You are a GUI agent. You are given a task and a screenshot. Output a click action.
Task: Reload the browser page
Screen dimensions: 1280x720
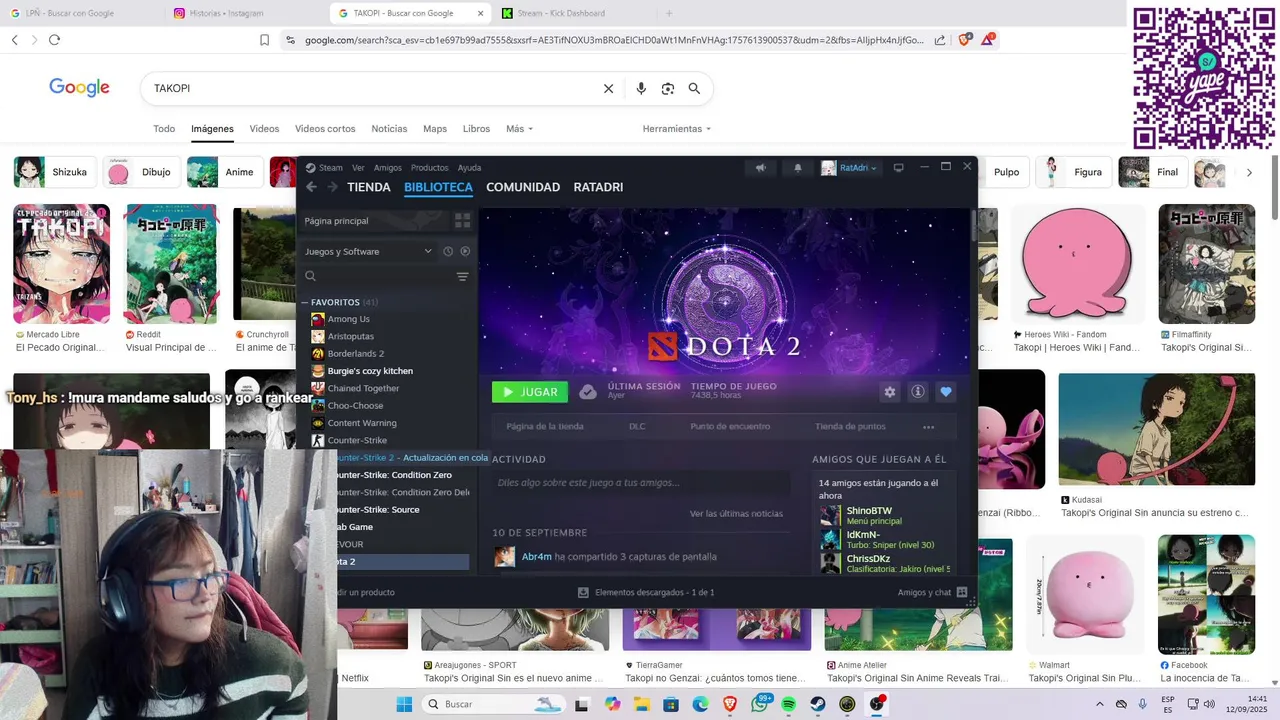(54, 40)
